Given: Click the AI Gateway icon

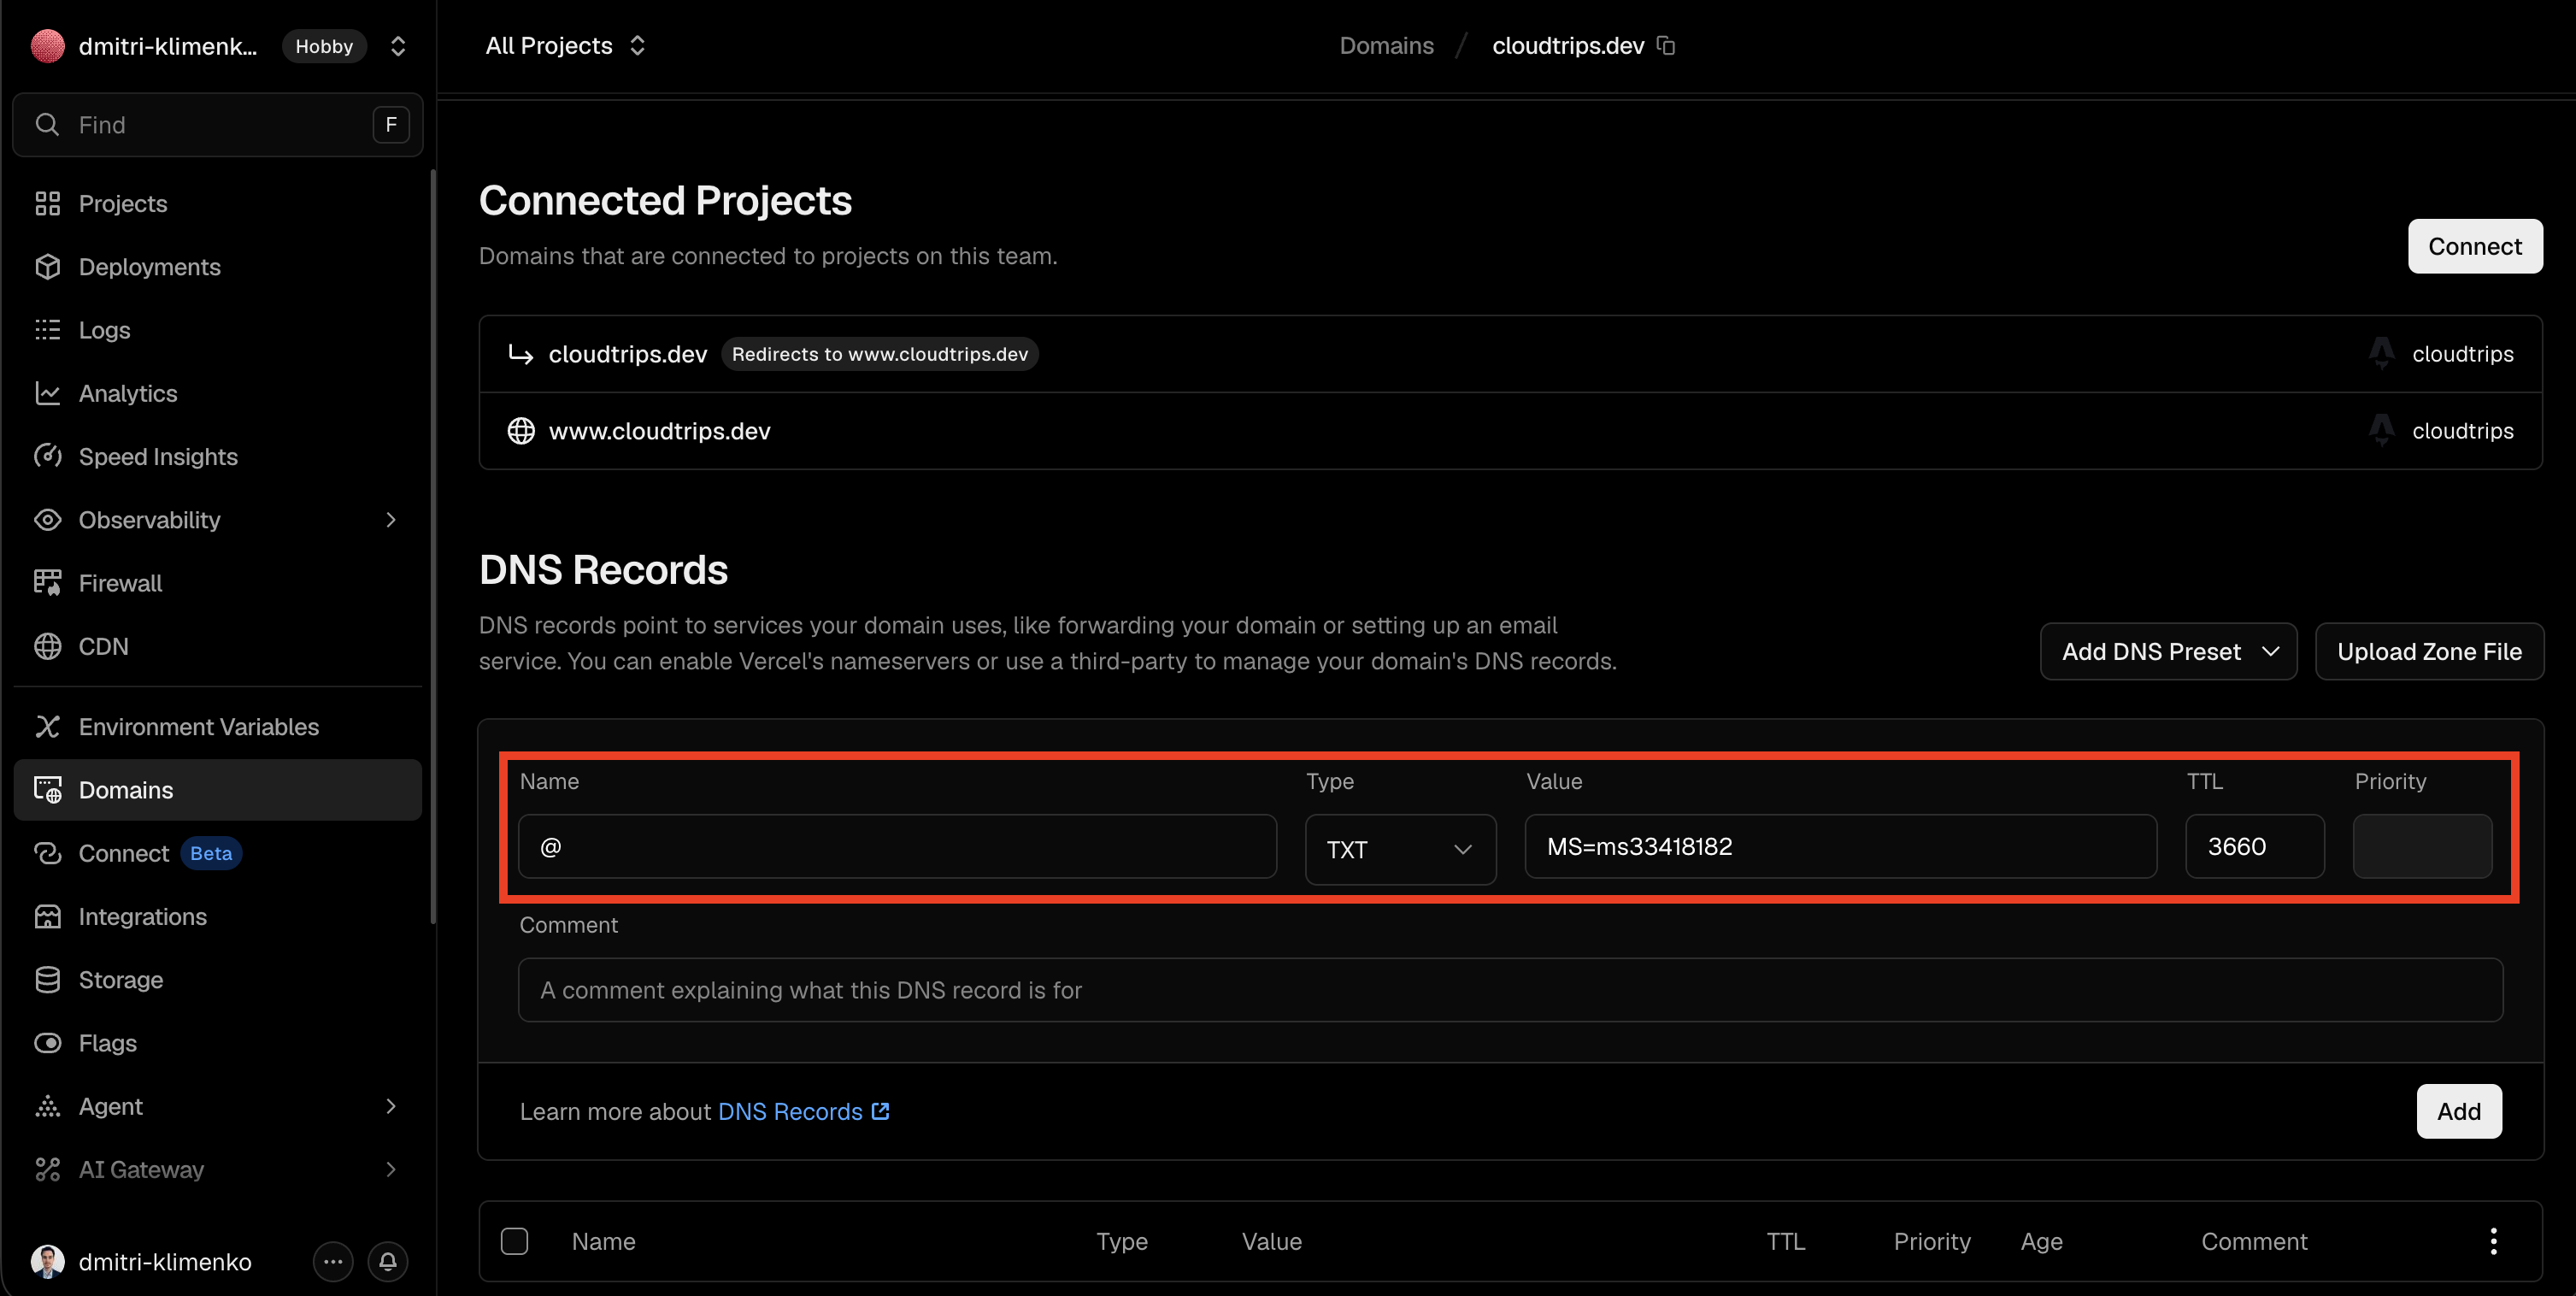Looking at the screenshot, I should click(47, 1170).
